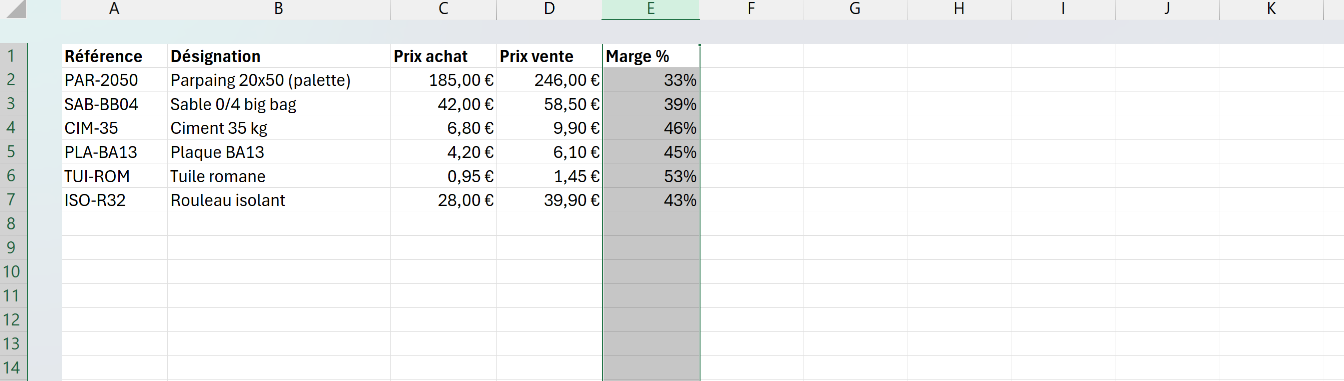Click the highlighted column E header
The height and width of the screenshot is (381, 1344).
pyautogui.click(x=651, y=9)
